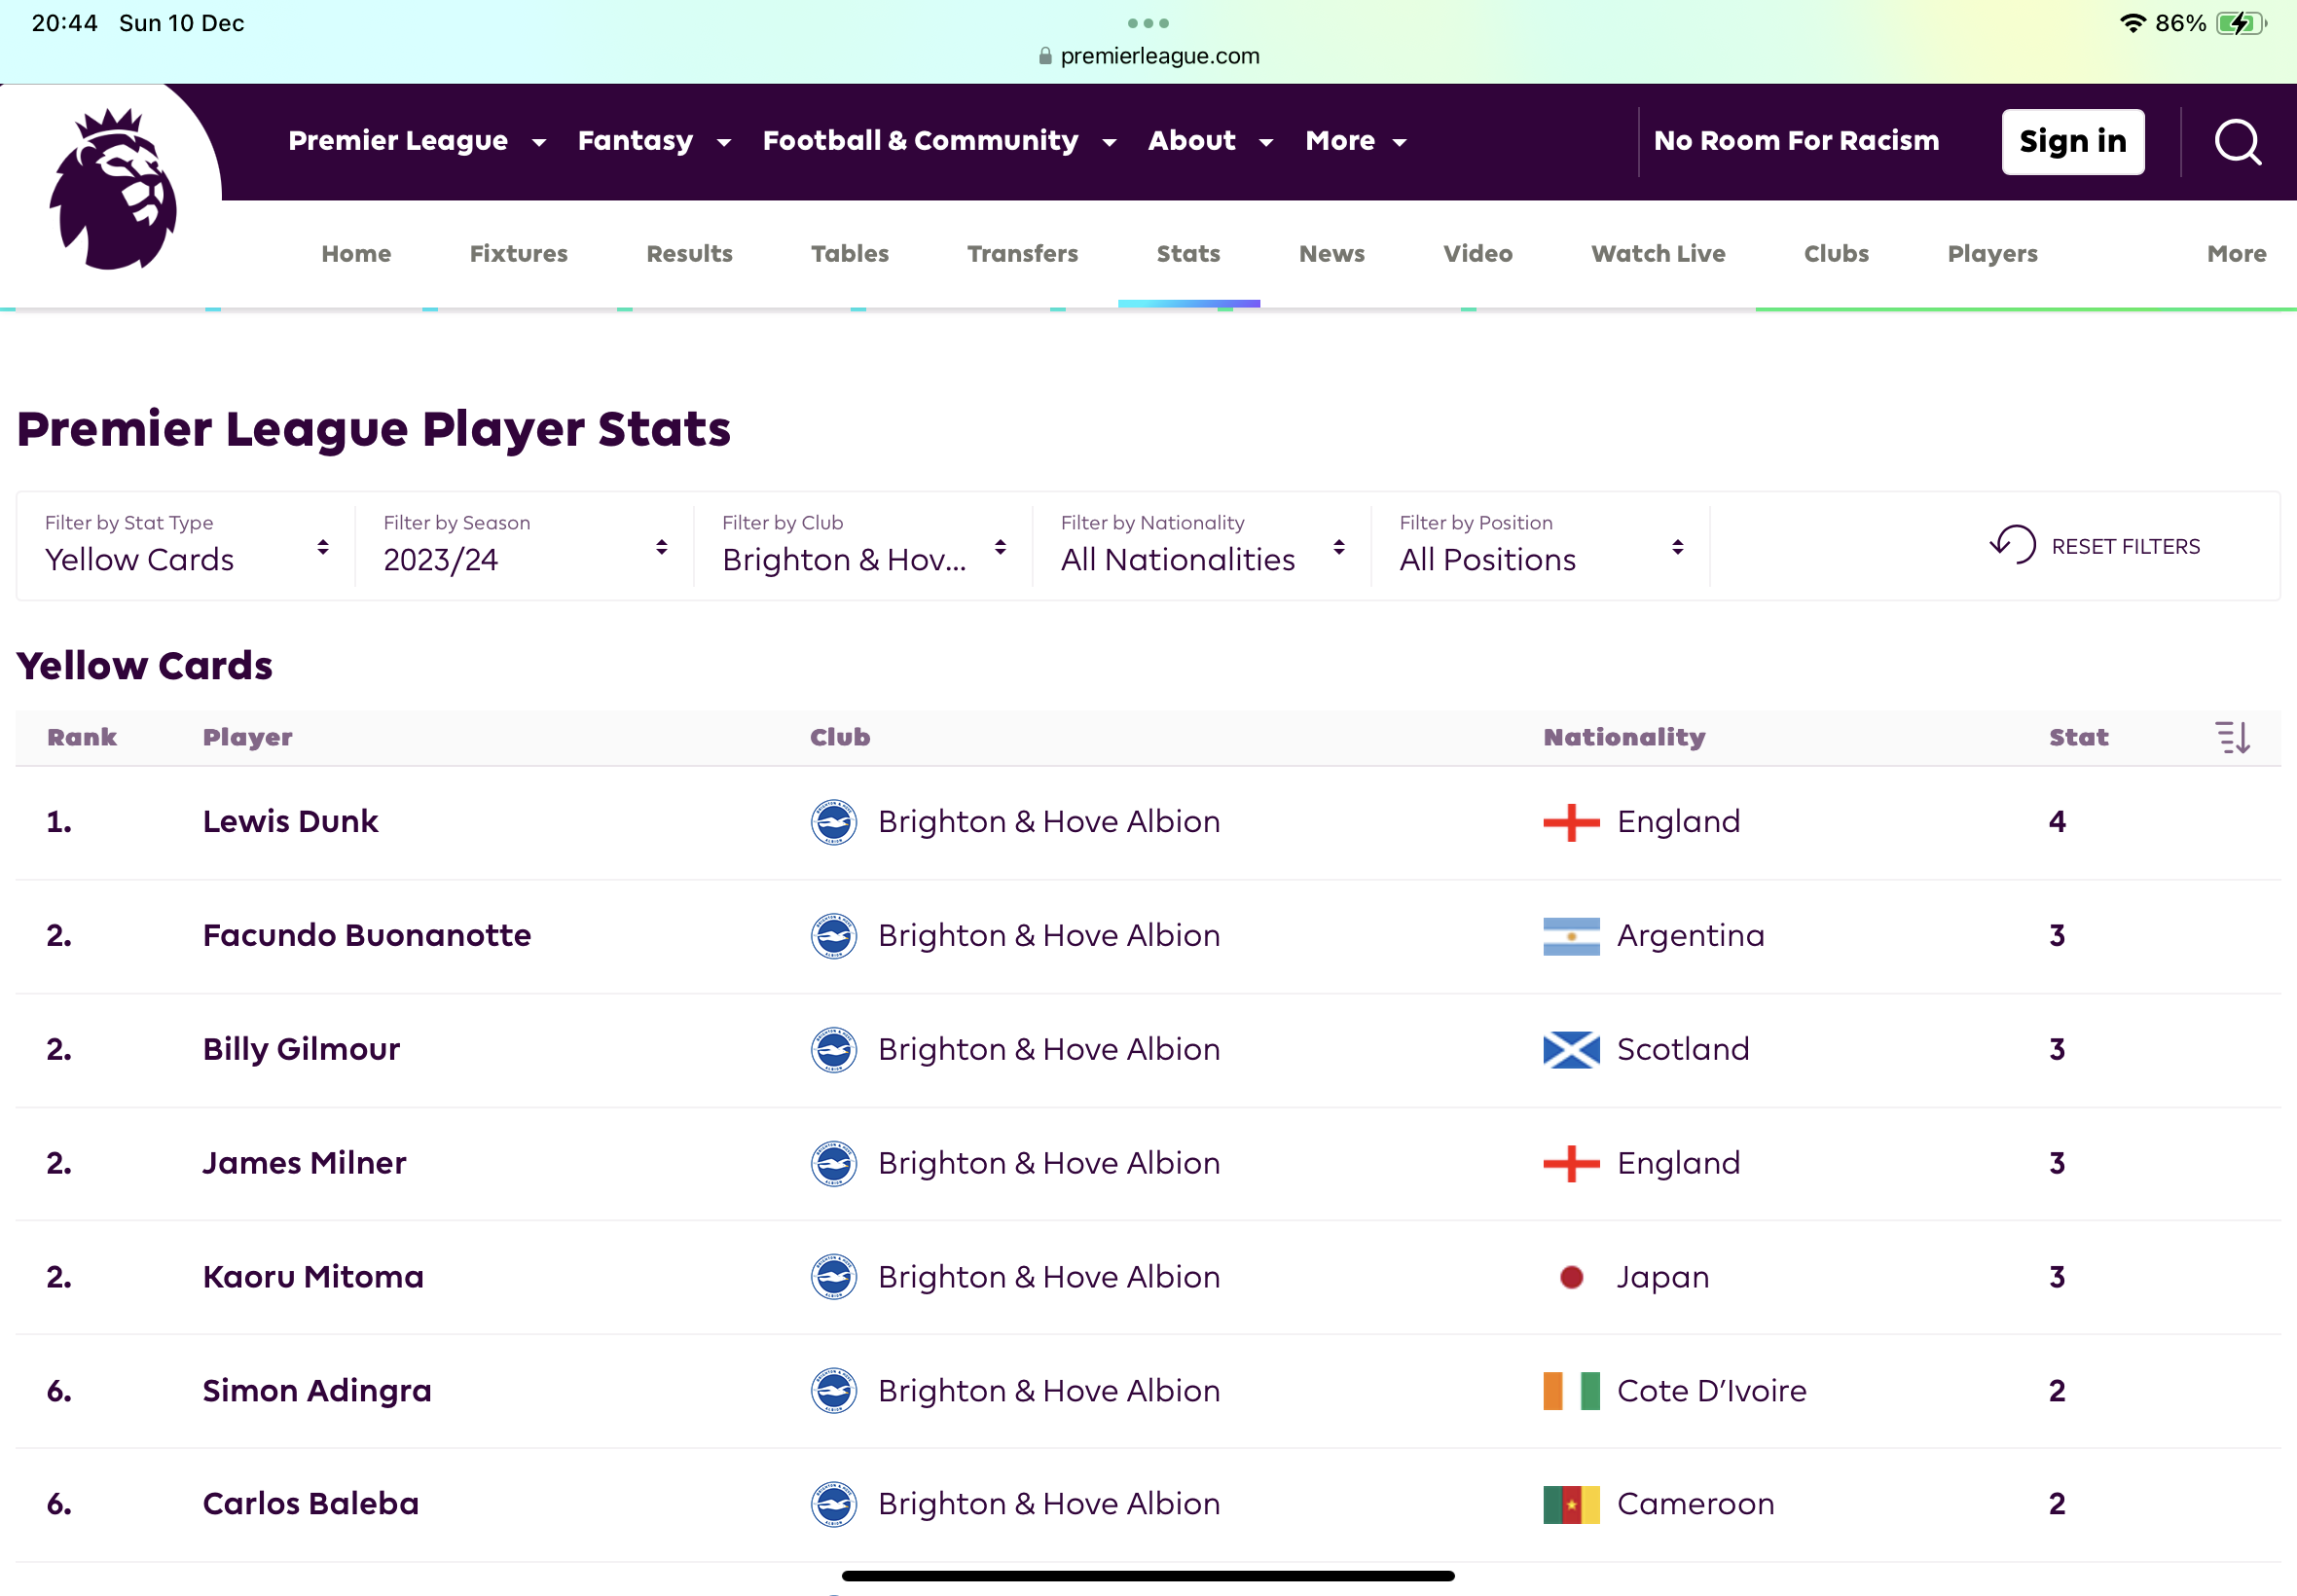Open the Video tab
Viewport: 2297px width, 1596px height.
tap(1477, 254)
